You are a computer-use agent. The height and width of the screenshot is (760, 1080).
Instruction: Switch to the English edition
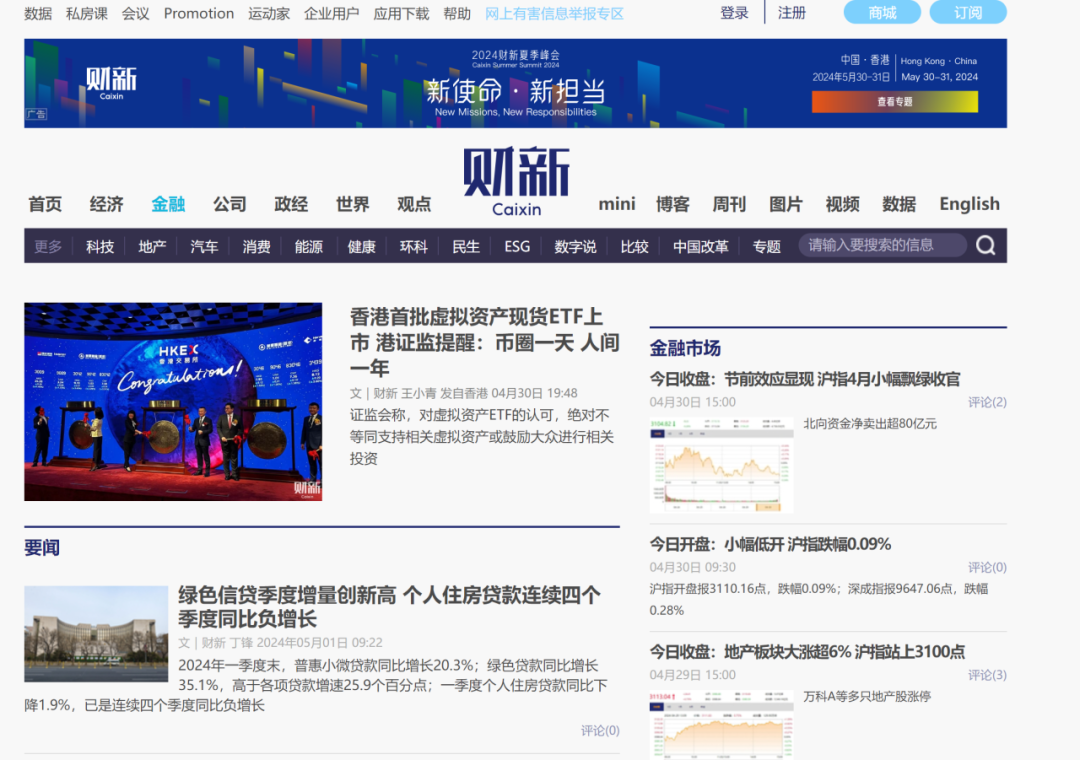coord(970,204)
